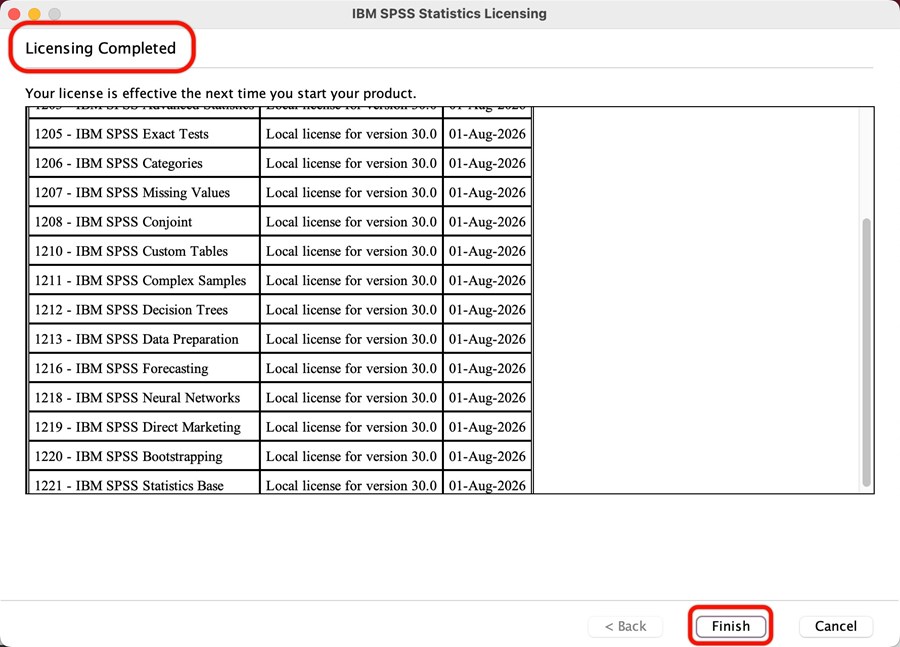Select the 01-Aug-2026 expiry for Custom Tables

point(487,251)
